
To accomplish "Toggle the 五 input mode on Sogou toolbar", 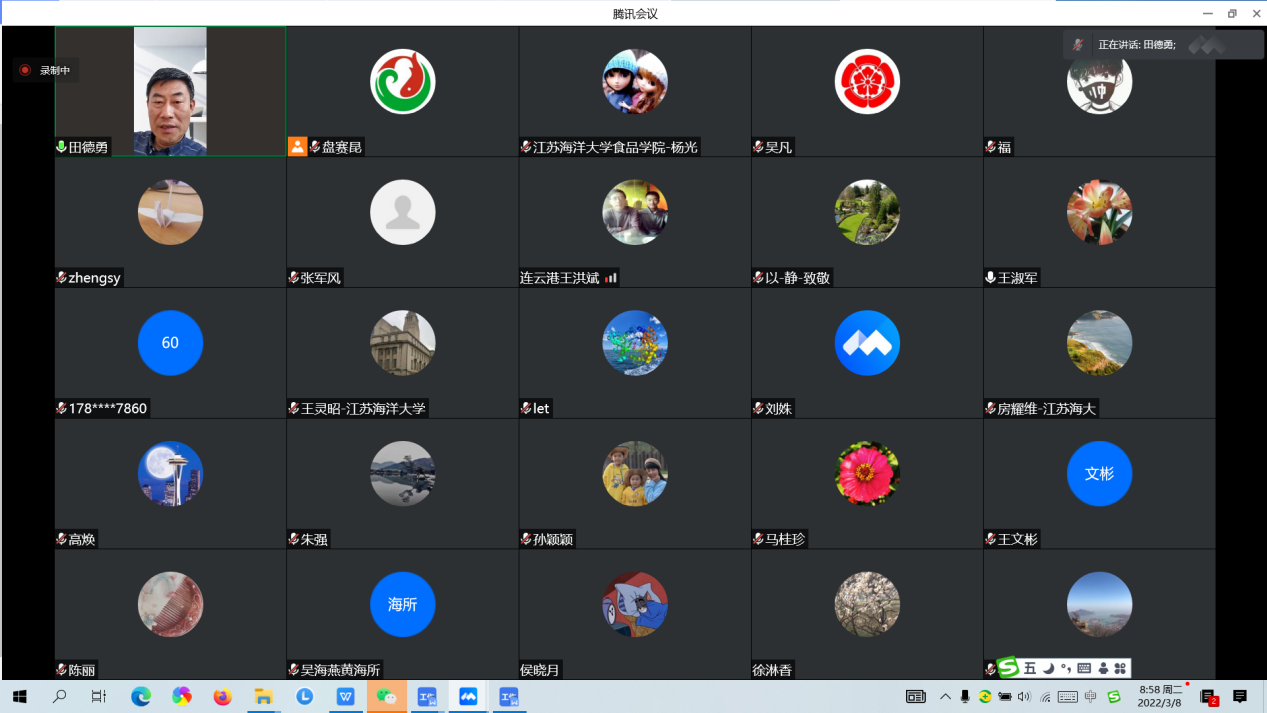I will (x=1030, y=668).
